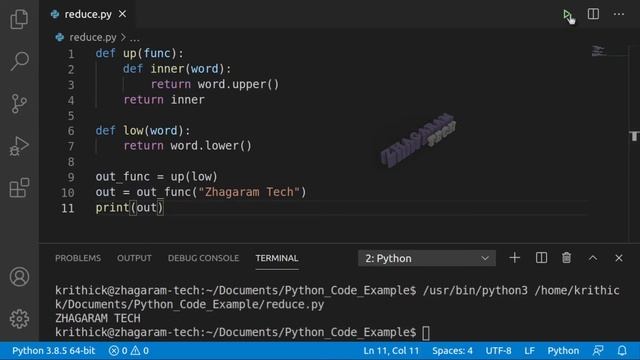The image size is (640, 360).
Task: Open errors and warnings count in status bar
Action: point(129,351)
